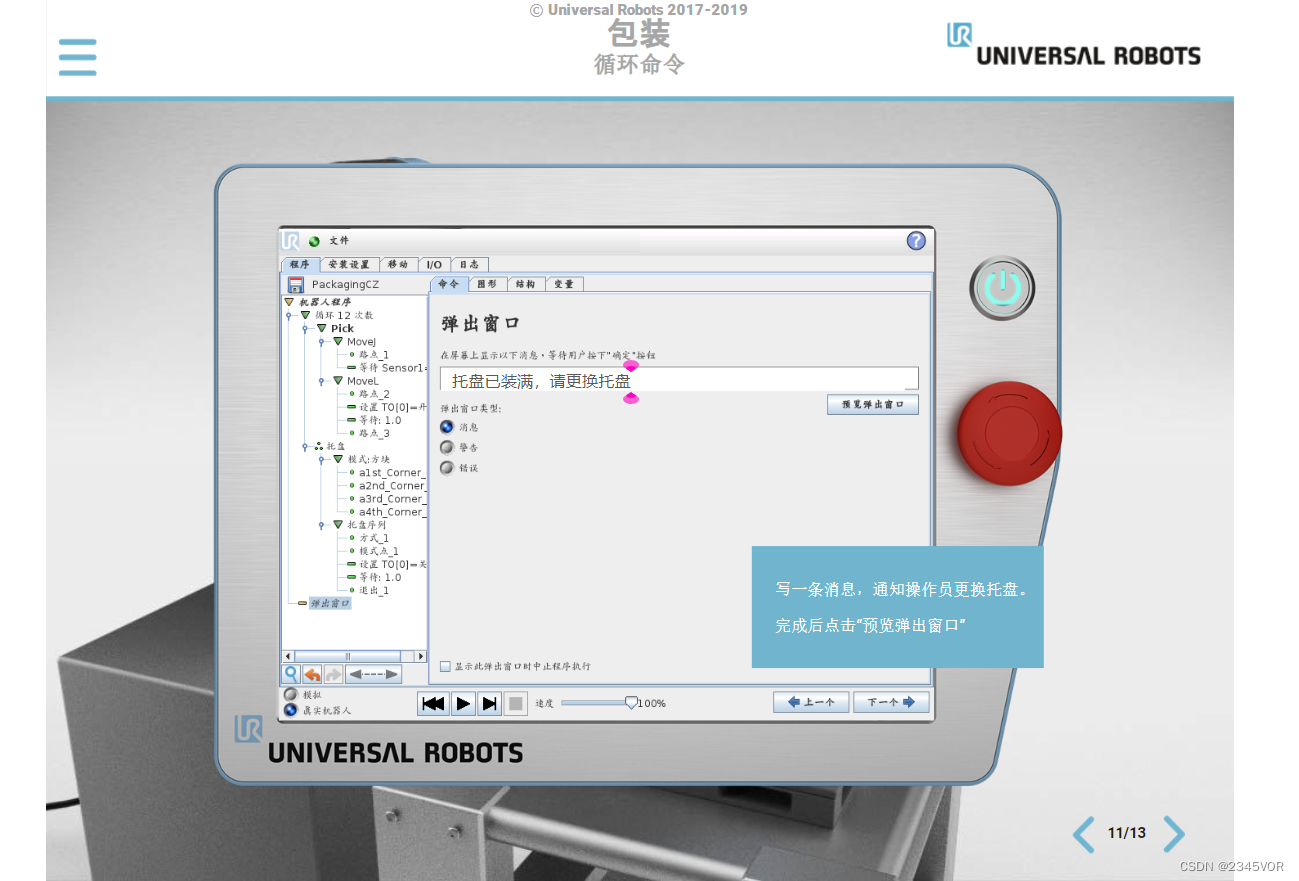Click waypoint dot icon beside 路点_1
This screenshot has width=1299, height=881.
tap(352, 355)
